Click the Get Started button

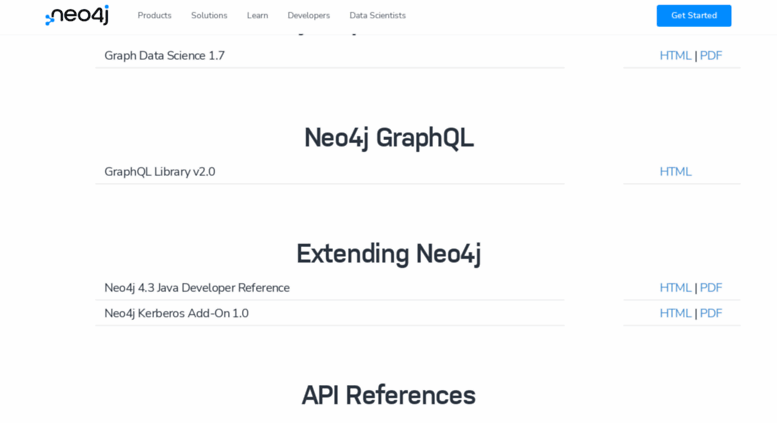coord(694,16)
